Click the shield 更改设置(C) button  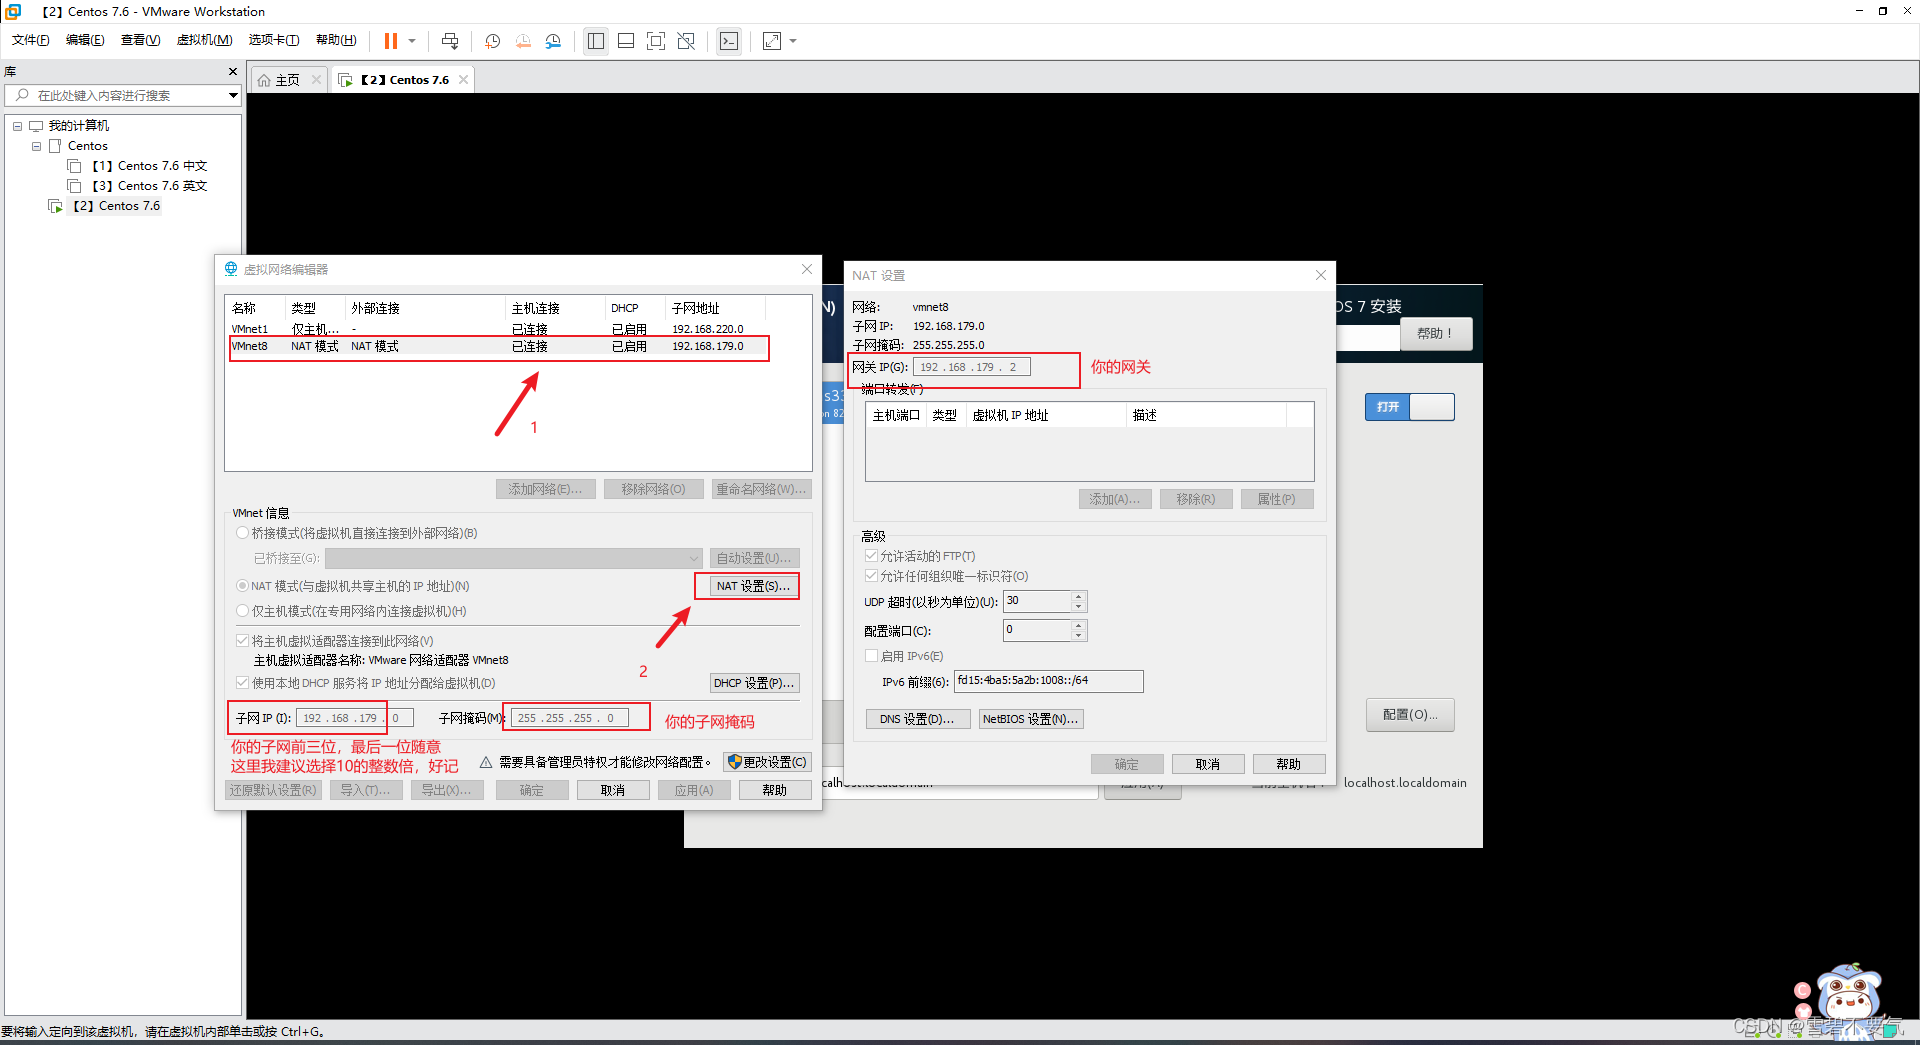pyautogui.click(x=767, y=762)
